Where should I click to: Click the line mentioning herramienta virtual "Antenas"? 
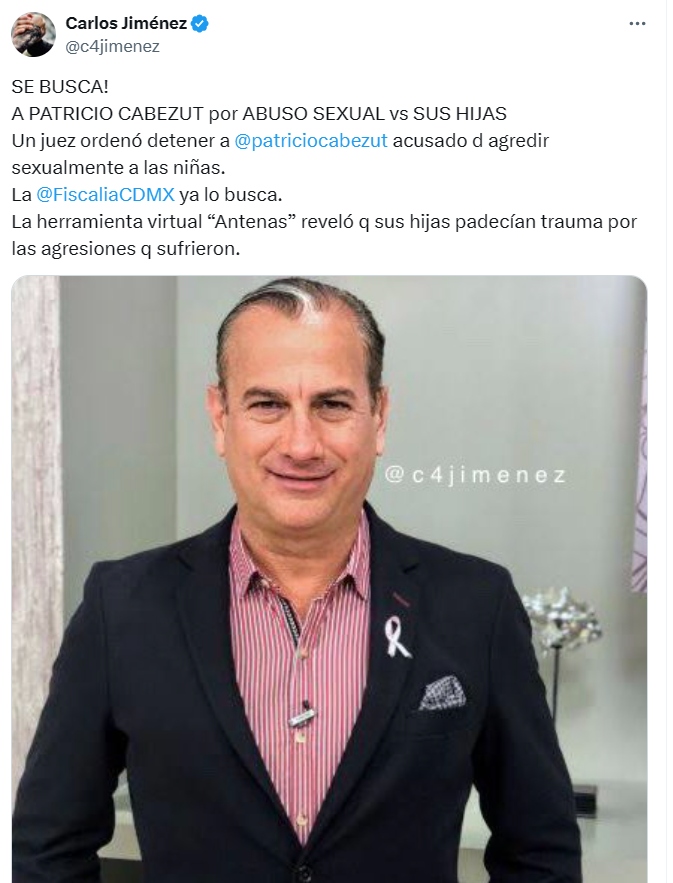click(x=324, y=221)
